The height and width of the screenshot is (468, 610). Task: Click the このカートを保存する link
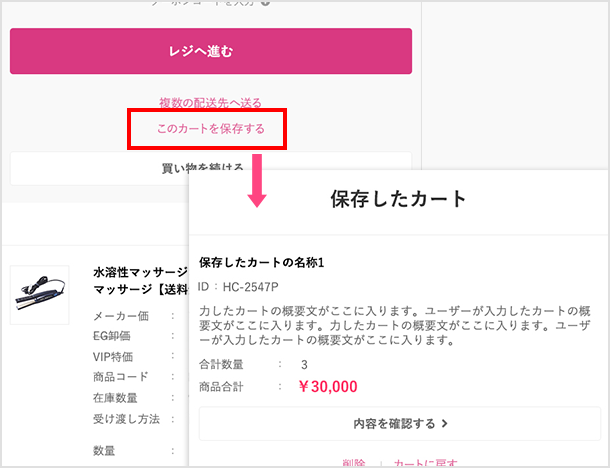[x=211, y=129]
